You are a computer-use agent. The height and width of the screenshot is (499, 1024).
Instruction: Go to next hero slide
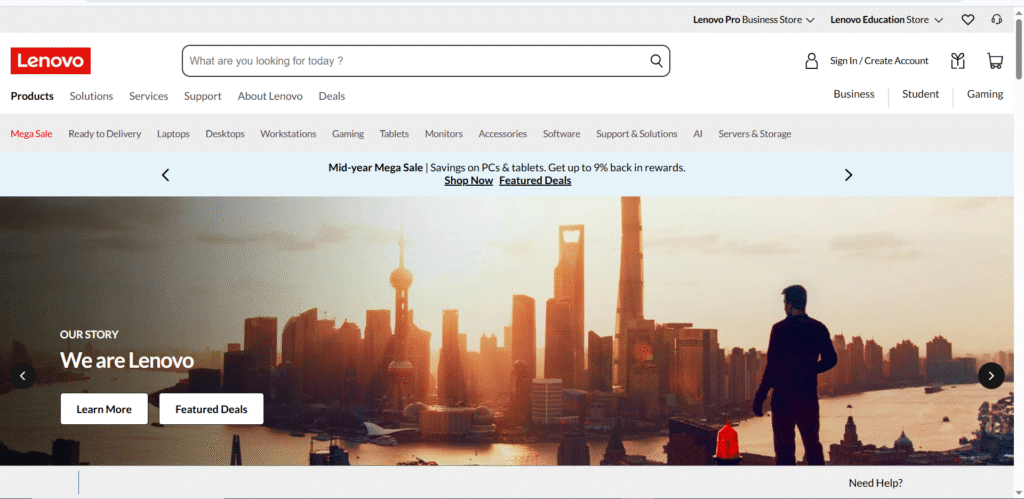[991, 376]
